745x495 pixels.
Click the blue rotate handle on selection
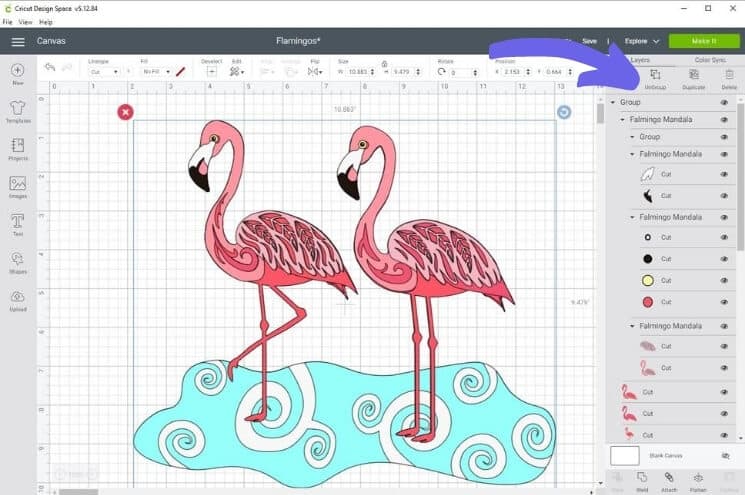(x=564, y=112)
